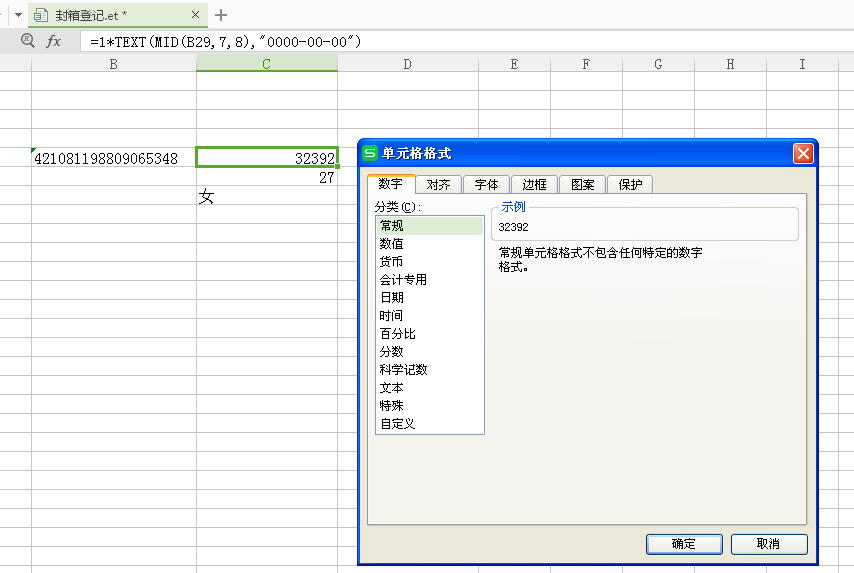Select column E header

[x=514, y=64]
